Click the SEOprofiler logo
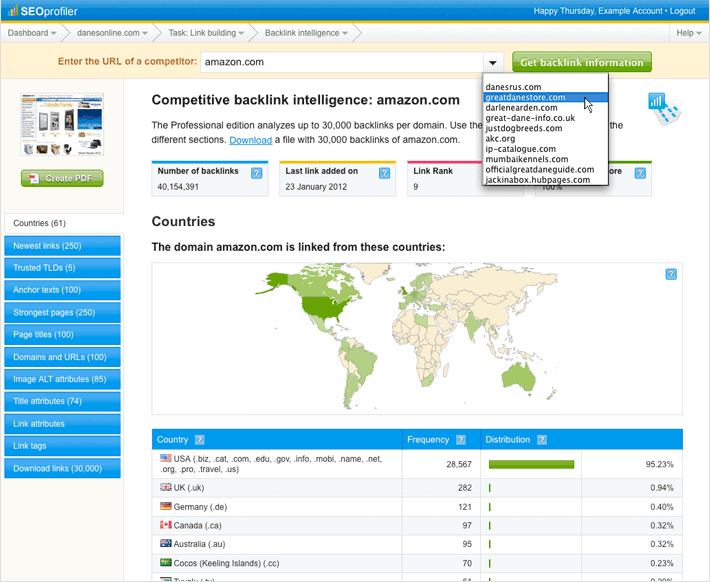This screenshot has width=710, height=582. pyautogui.click(x=43, y=11)
